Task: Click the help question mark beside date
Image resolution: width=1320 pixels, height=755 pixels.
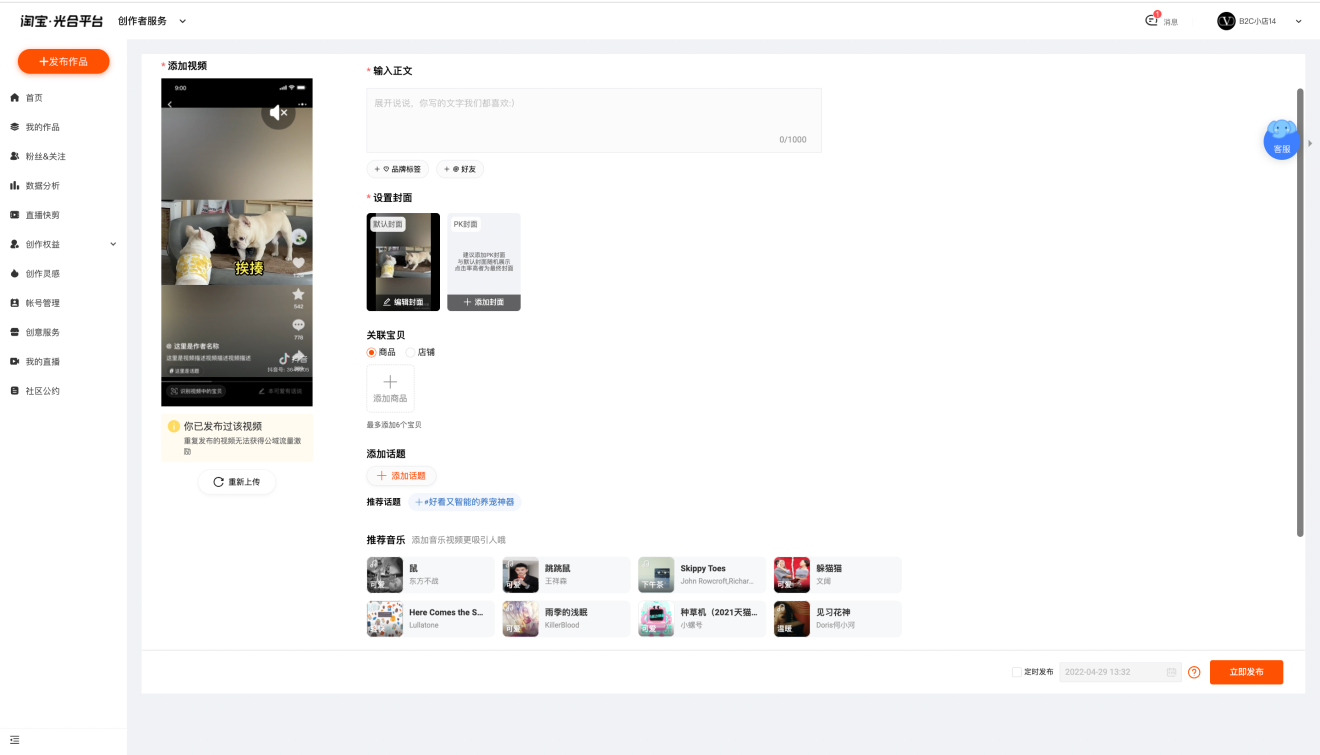Action: (1194, 672)
